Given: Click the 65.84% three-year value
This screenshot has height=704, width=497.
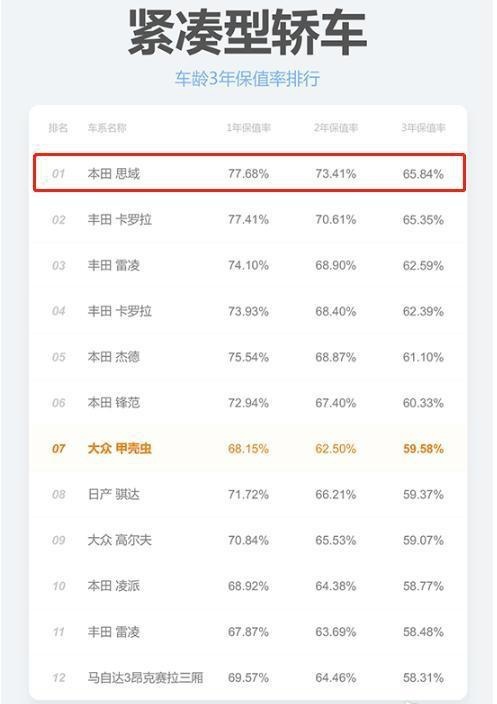Looking at the screenshot, I should point(423,174).
